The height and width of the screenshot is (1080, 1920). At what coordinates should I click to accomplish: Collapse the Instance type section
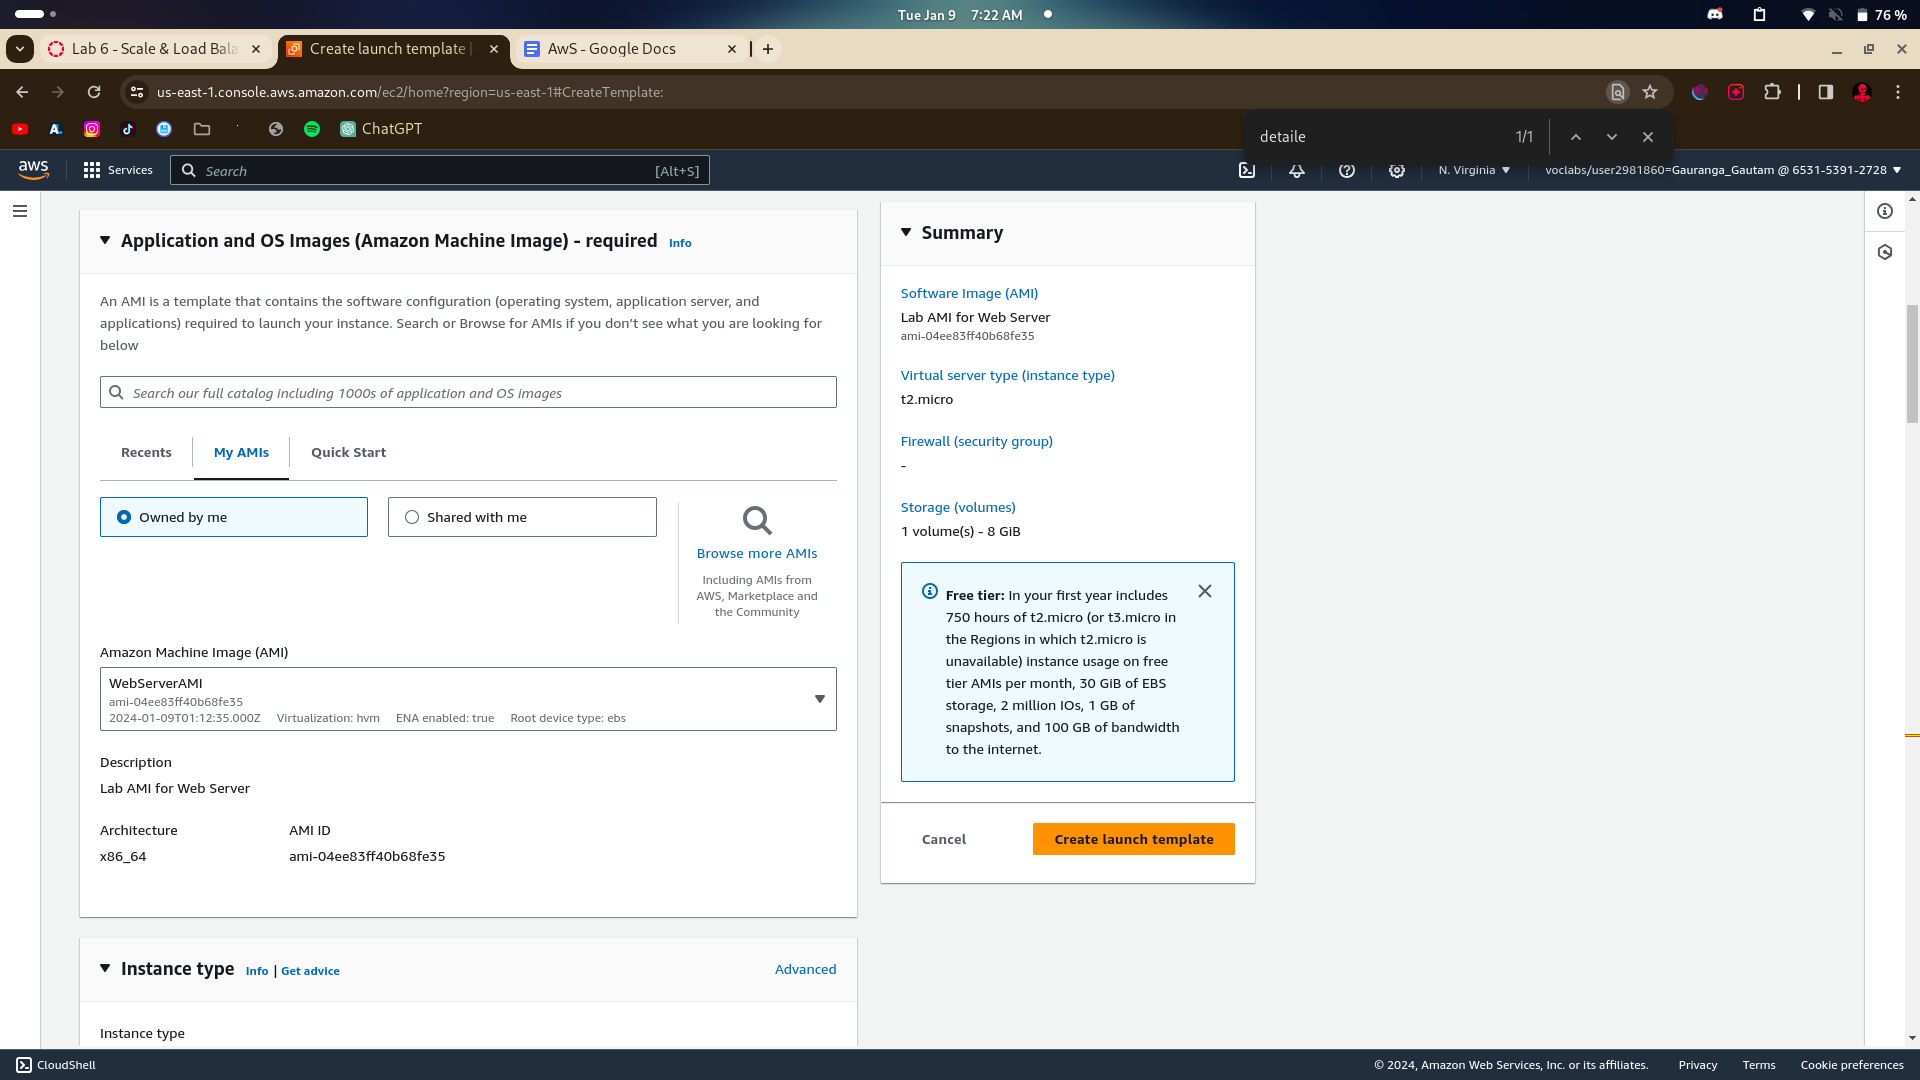point(105,968)
